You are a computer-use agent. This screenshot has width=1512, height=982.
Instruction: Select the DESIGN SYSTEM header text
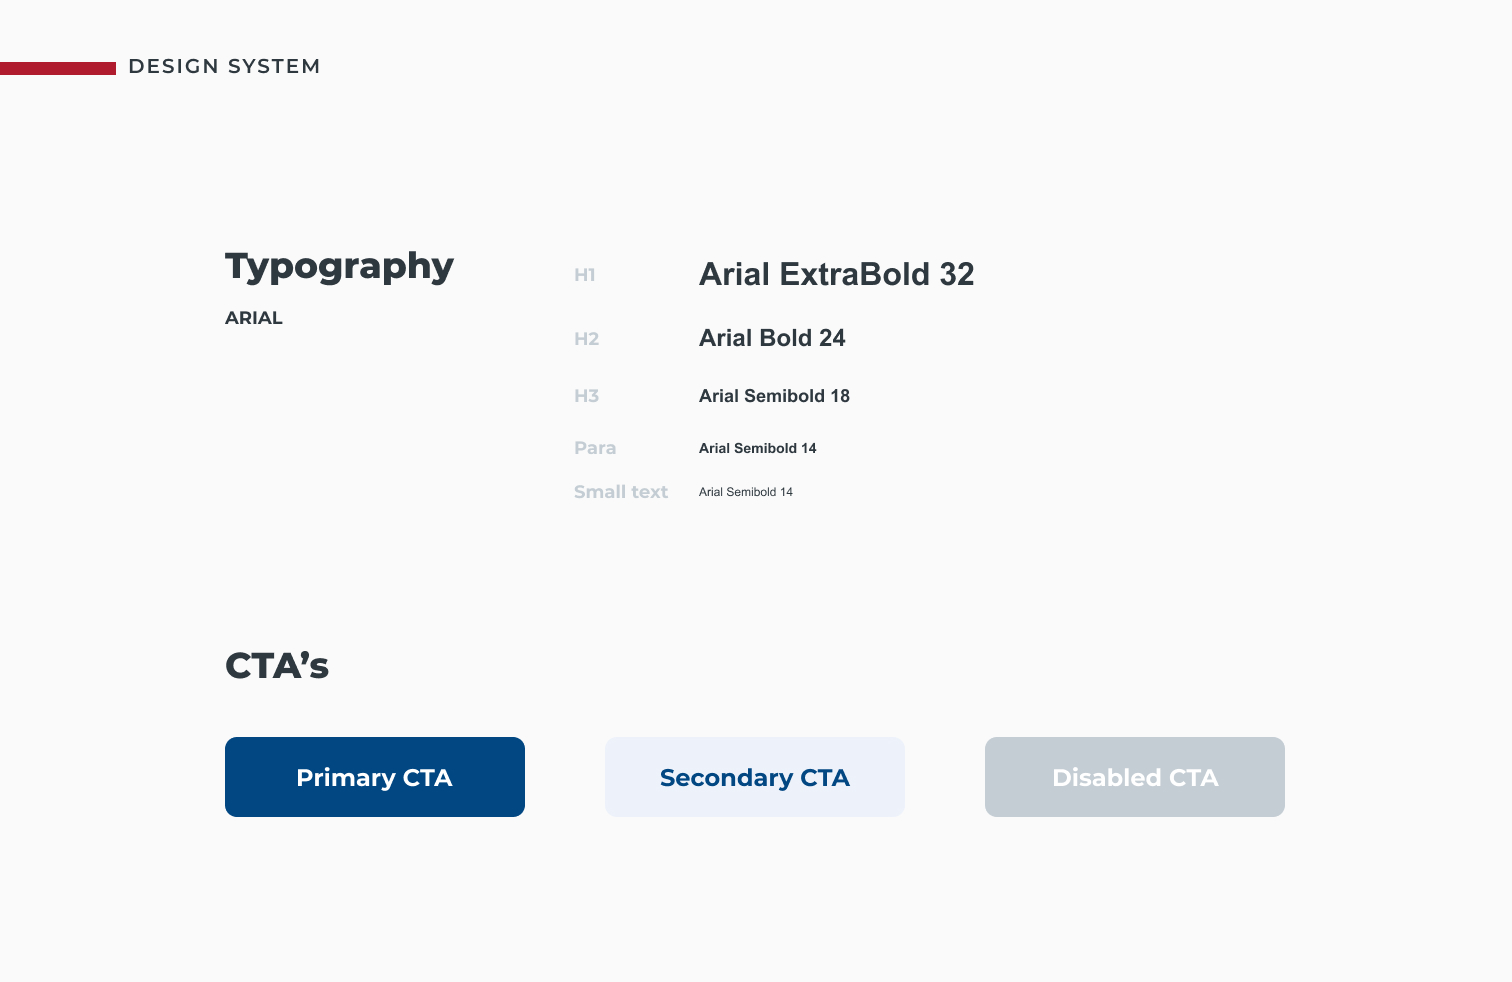[224, 66]
